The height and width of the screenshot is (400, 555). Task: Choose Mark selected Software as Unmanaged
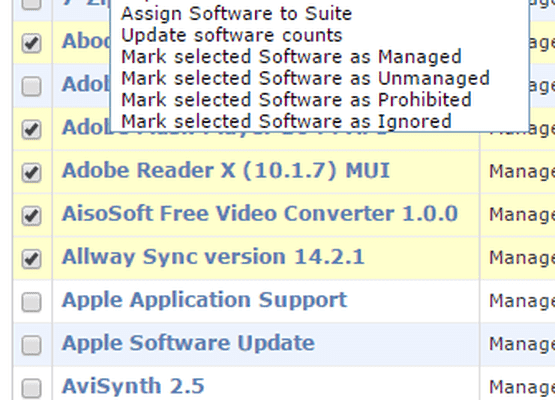(305, 79)
